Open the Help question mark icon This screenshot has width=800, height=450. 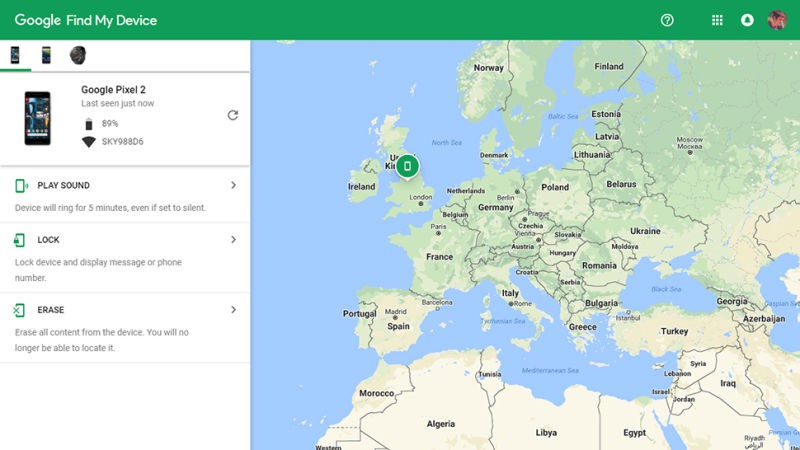click(668, 20)
